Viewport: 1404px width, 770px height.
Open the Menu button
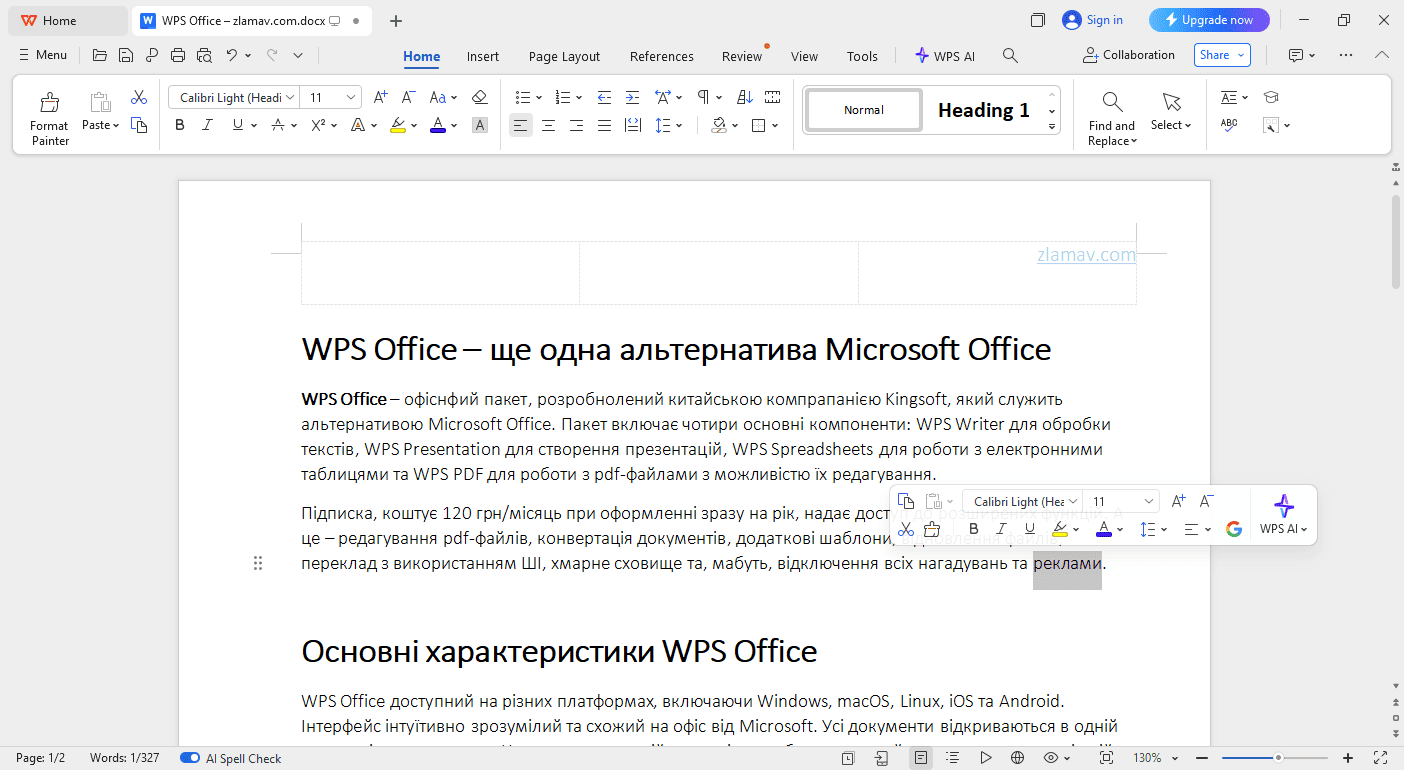43,55
